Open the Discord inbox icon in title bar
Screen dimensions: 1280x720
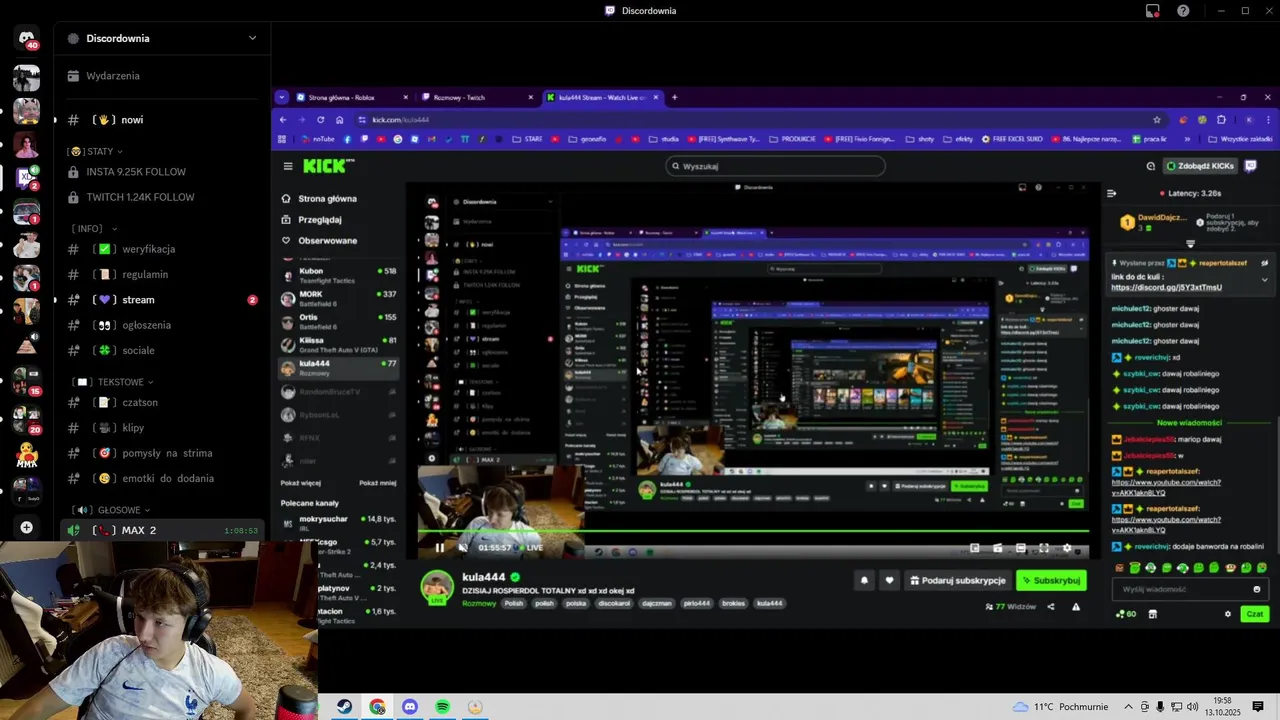1153,11
